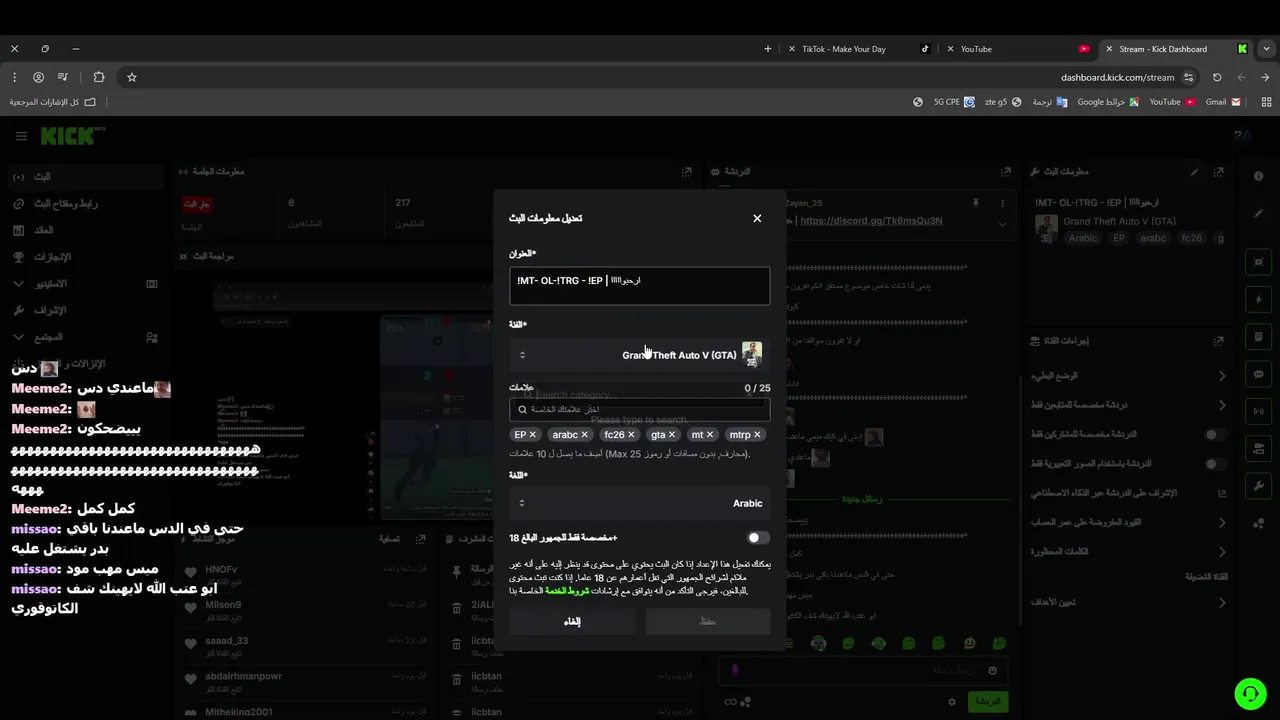
Task: Click the tags search input field
Action: (x=640, y=409)
